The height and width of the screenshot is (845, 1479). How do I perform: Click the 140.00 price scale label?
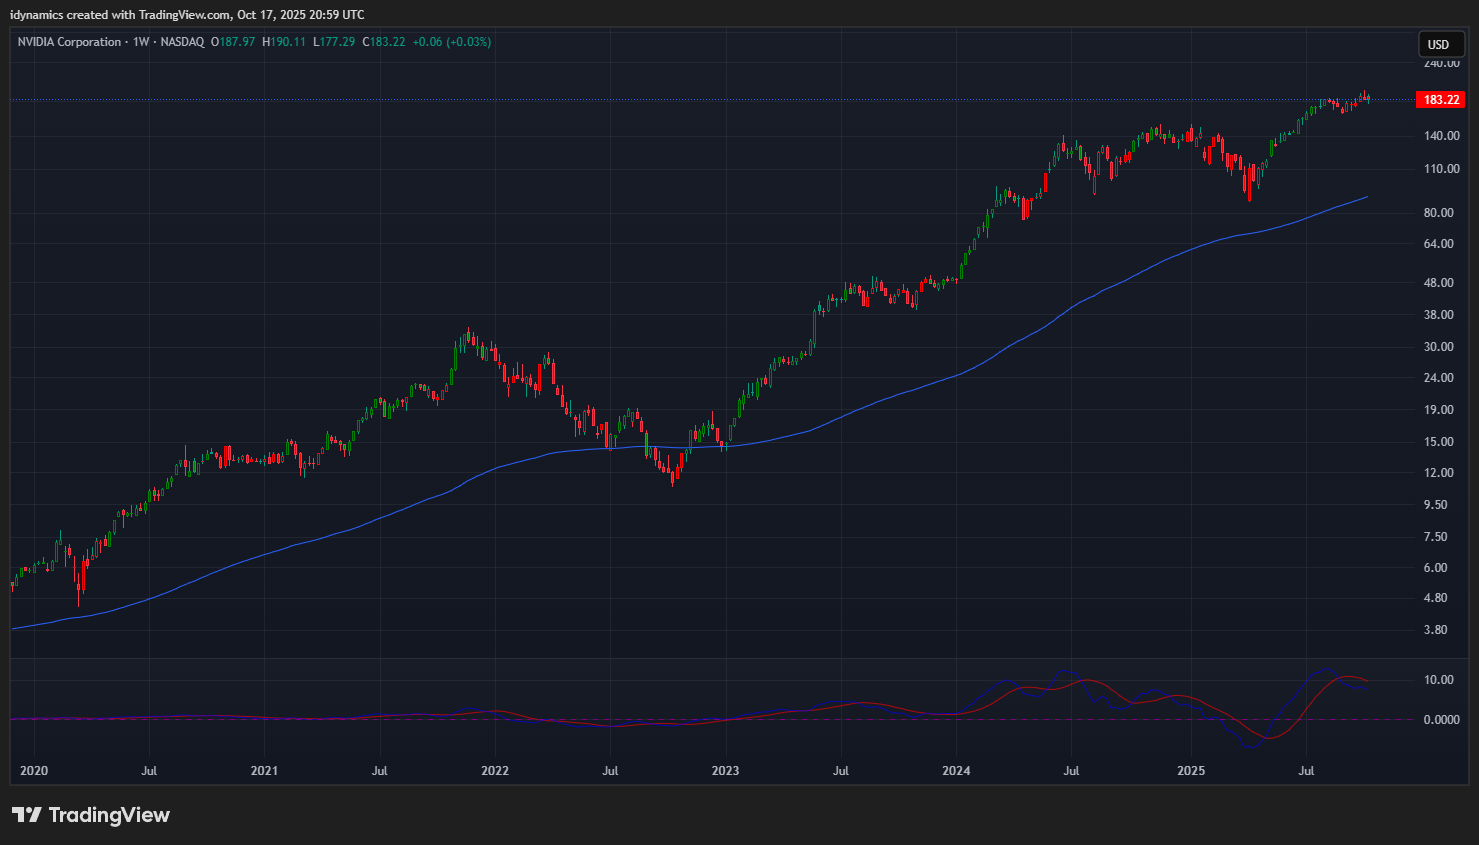point(1441,136)
